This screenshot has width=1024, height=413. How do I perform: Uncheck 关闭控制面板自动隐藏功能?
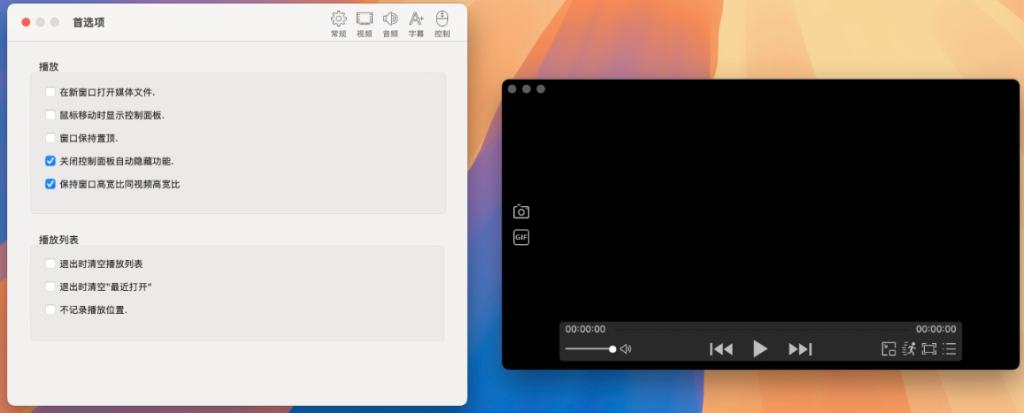50,161
